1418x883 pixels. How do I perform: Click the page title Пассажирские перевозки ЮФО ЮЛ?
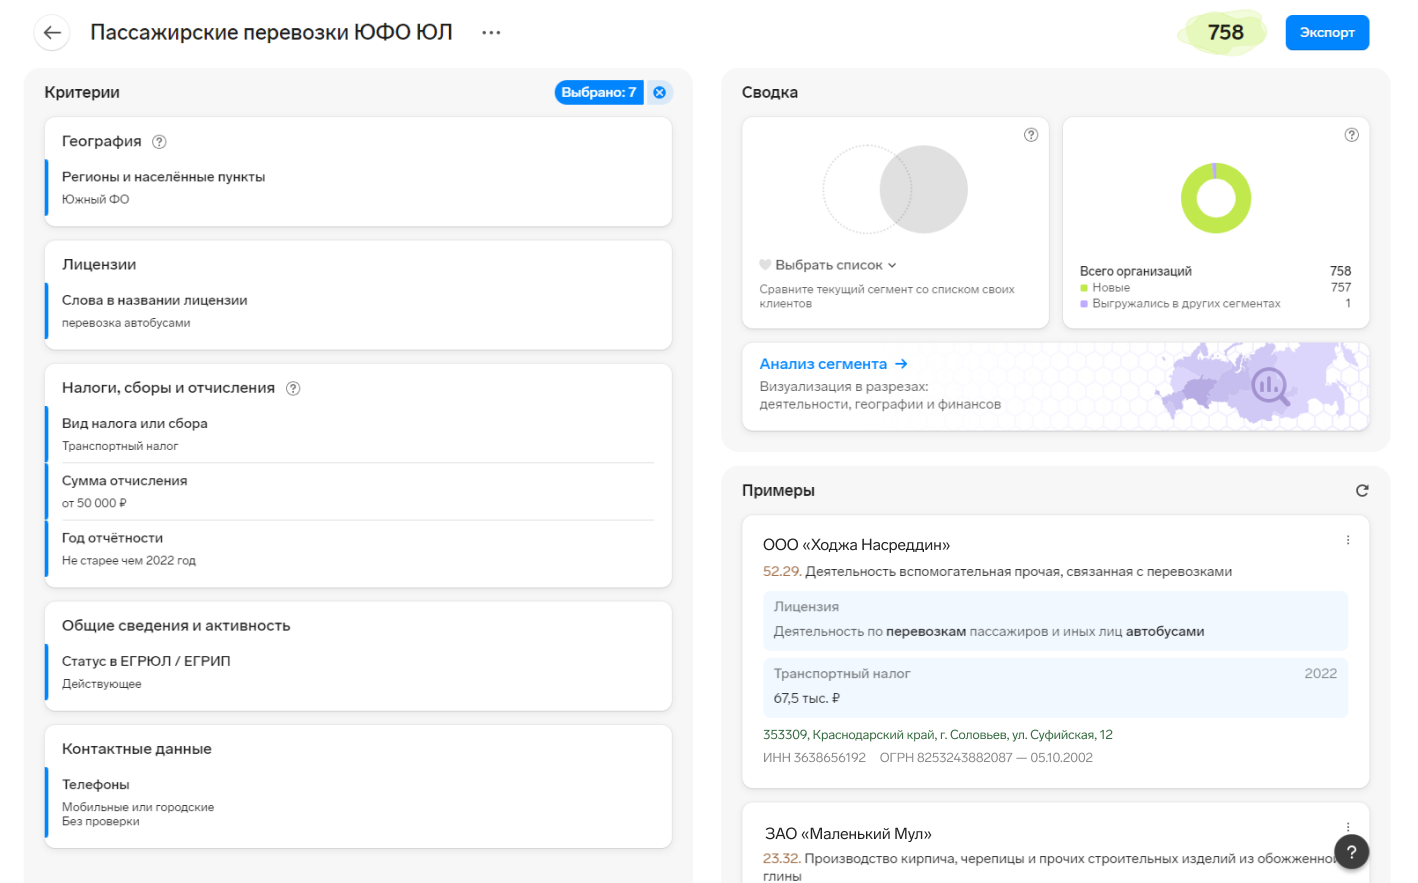pyautogui.click(x=271, y=32)
